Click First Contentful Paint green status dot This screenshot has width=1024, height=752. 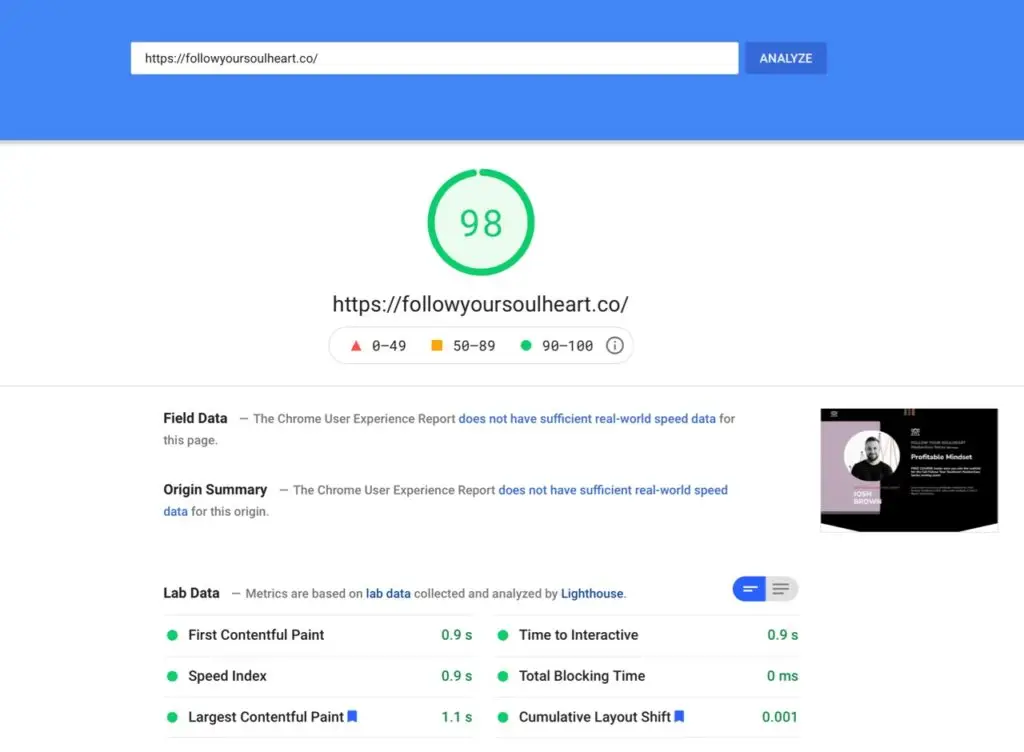point(172,635)
